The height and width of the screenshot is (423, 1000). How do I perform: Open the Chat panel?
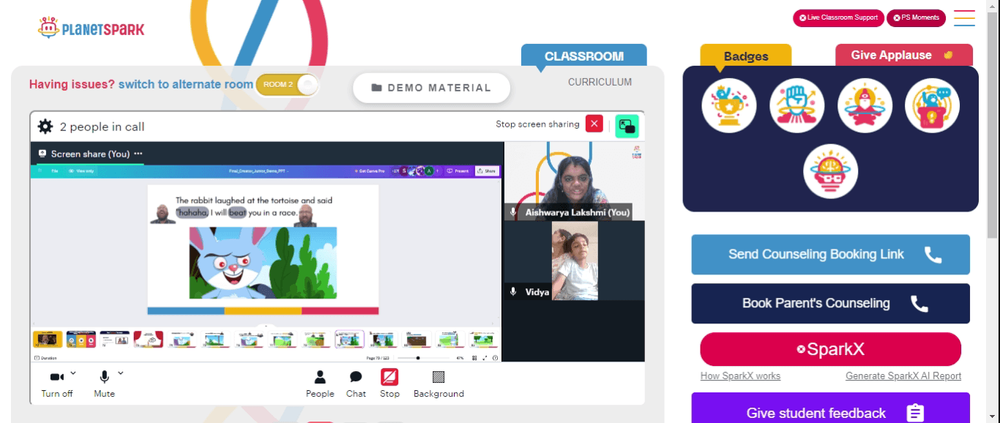click(356, 384)
